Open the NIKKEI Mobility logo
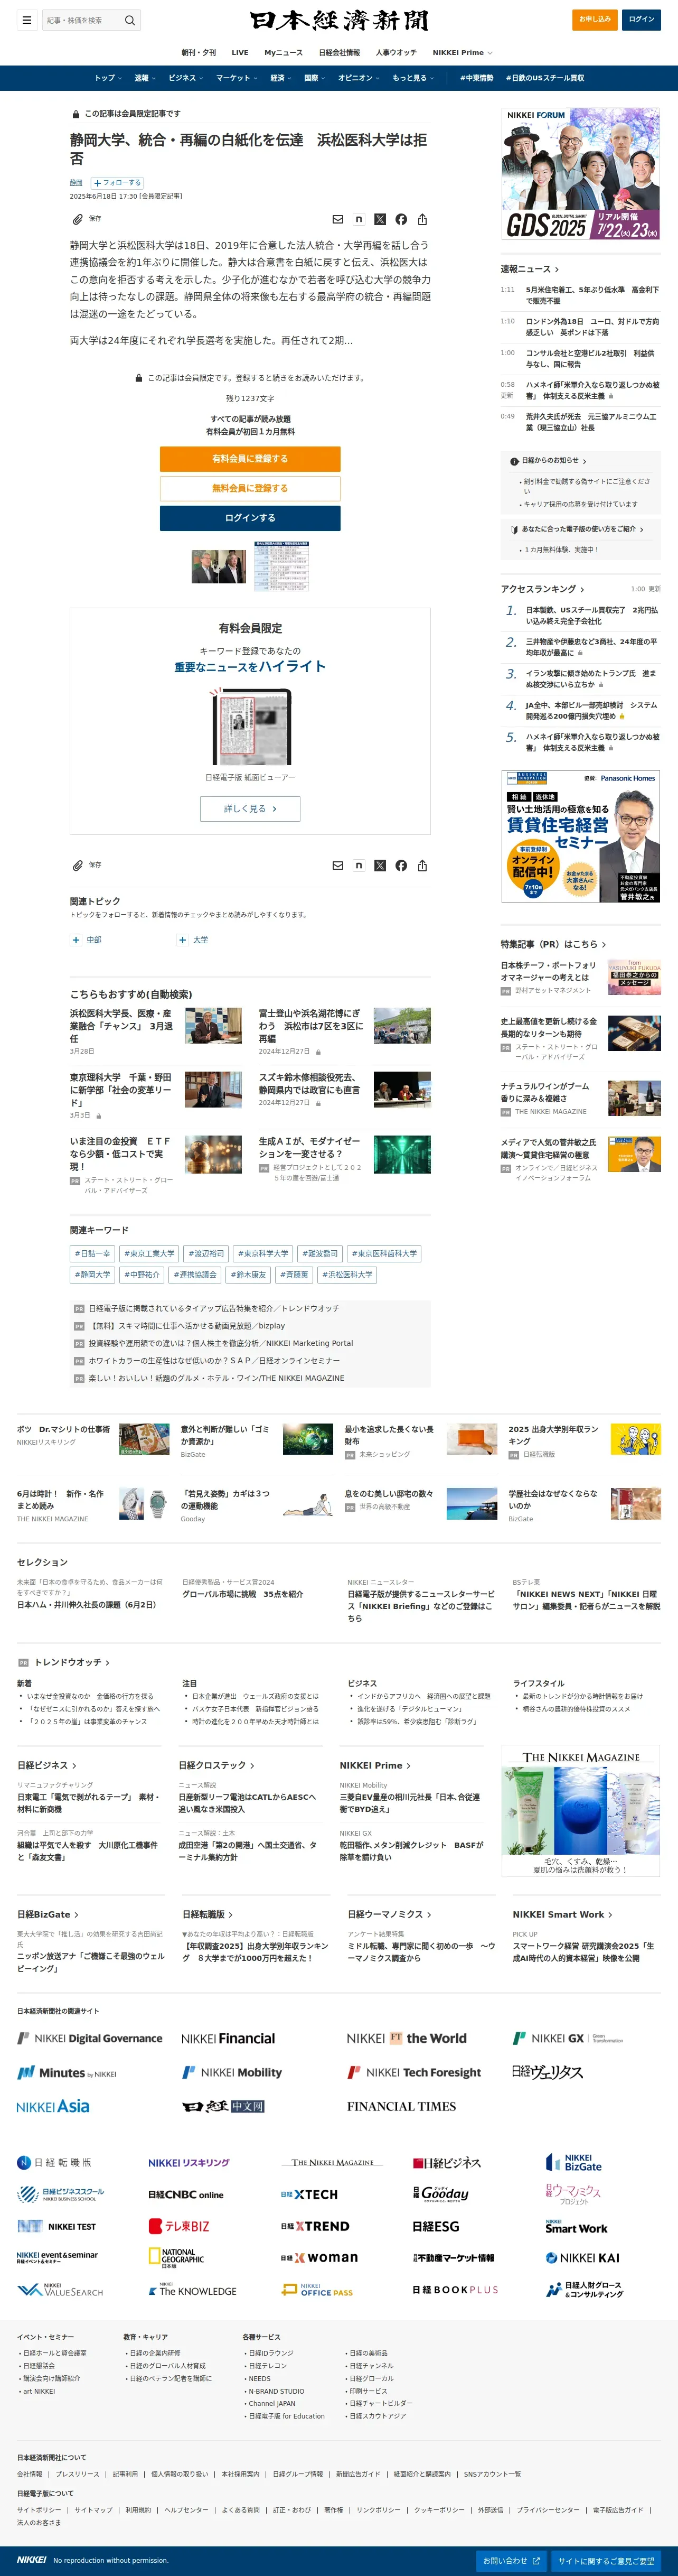Screen dimensions: 678x2576 point(232,2072)
